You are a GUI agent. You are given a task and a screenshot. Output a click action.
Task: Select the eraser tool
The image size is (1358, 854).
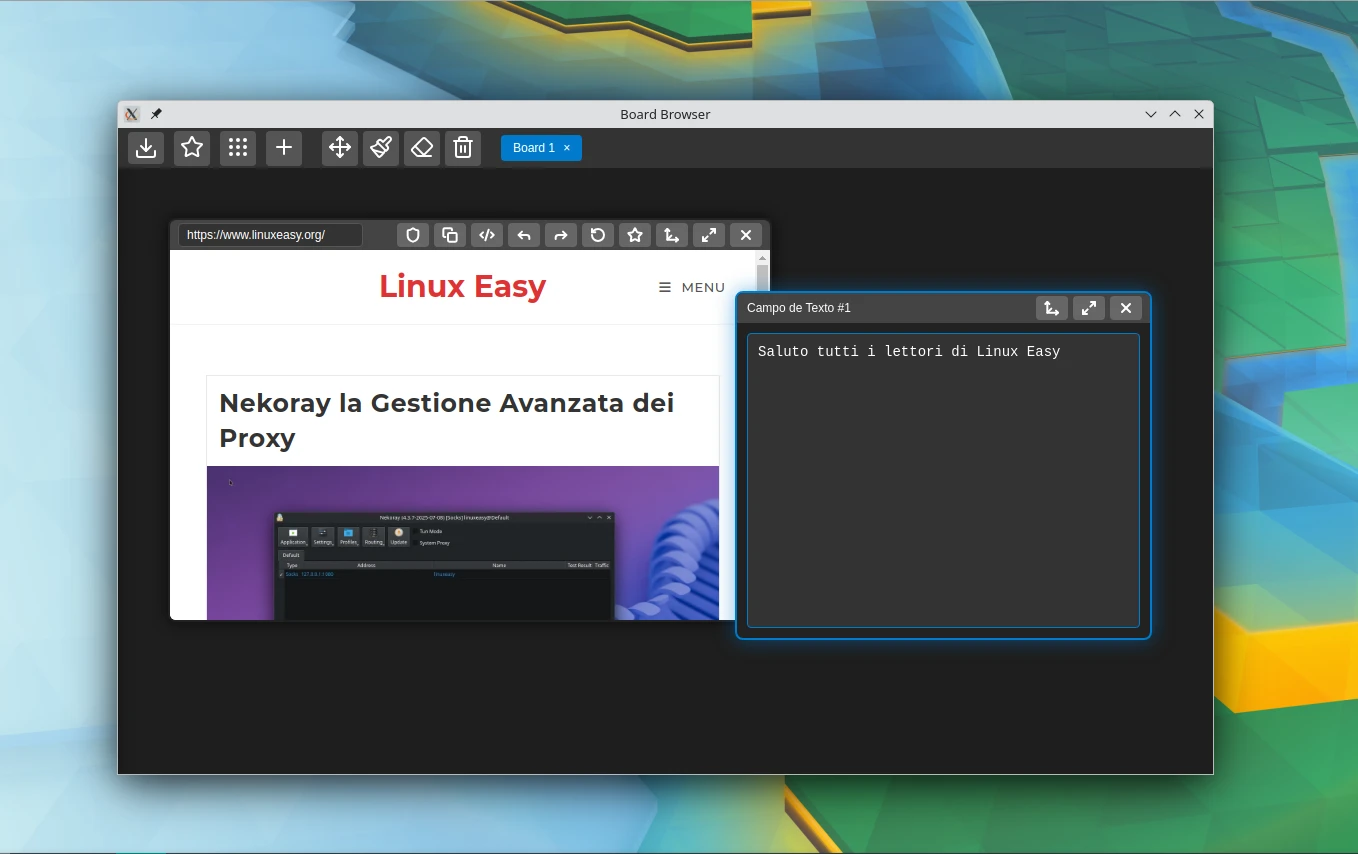[422, 148]
